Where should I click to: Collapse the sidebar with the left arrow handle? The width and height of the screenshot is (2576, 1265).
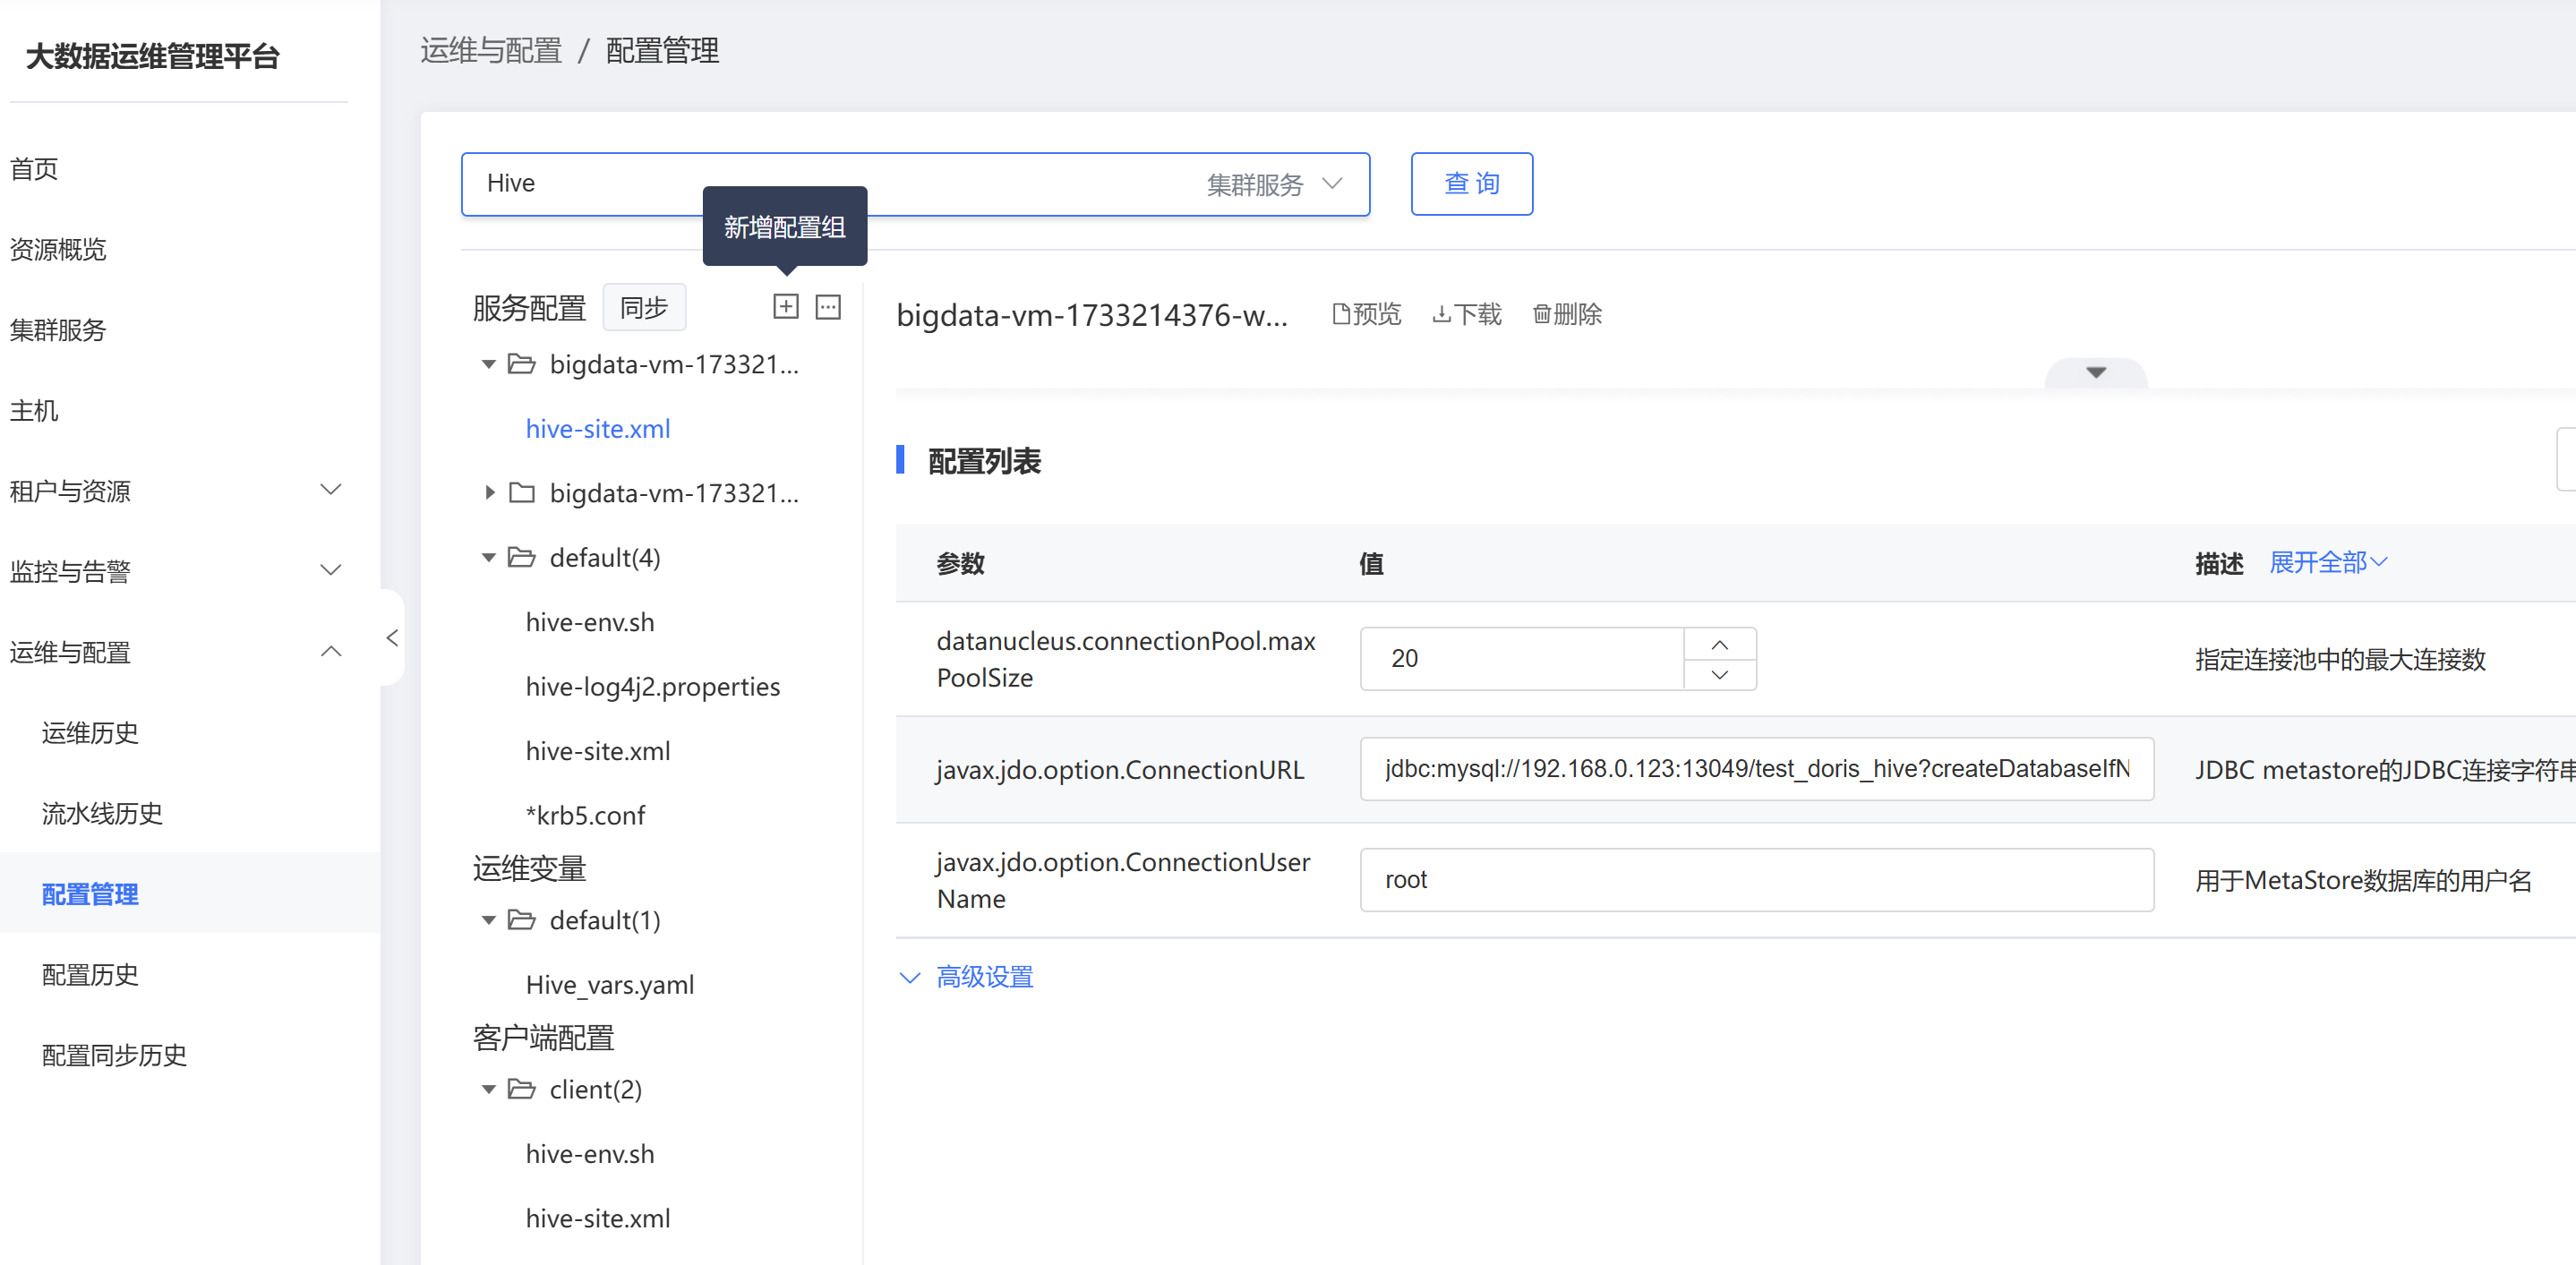click(x=392, y=637)
